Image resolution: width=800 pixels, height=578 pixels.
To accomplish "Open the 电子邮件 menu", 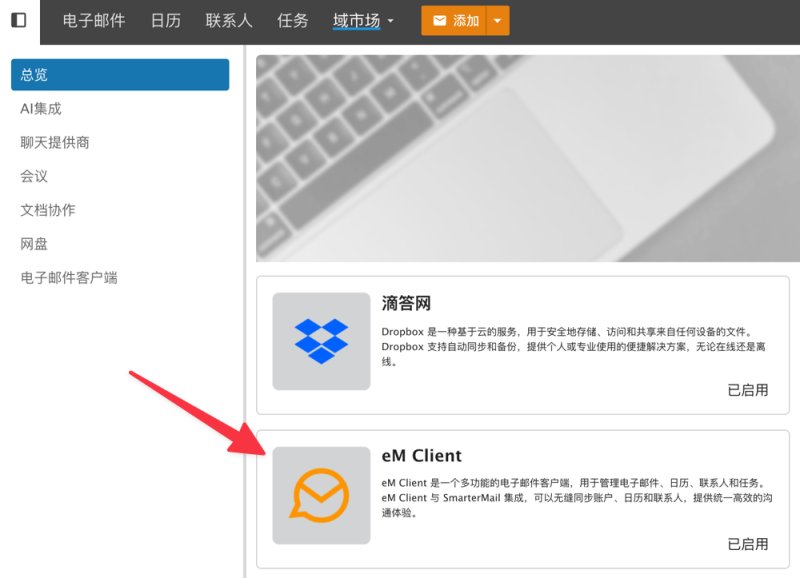I will pos(94,20).
